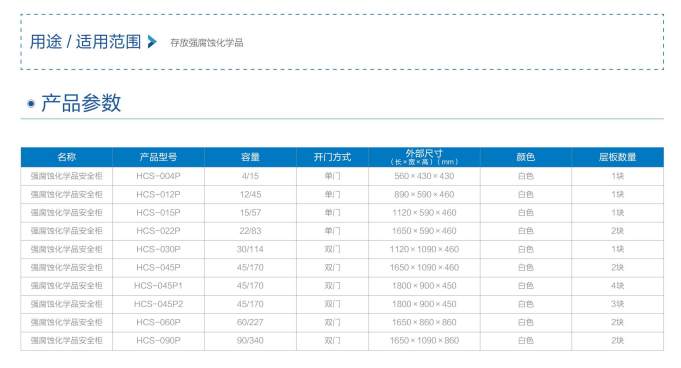The width and height of the screenshot is (681, 368).
Task: Select the 颜色 column header
Action: pyautogui.click(x=526, y=157)
